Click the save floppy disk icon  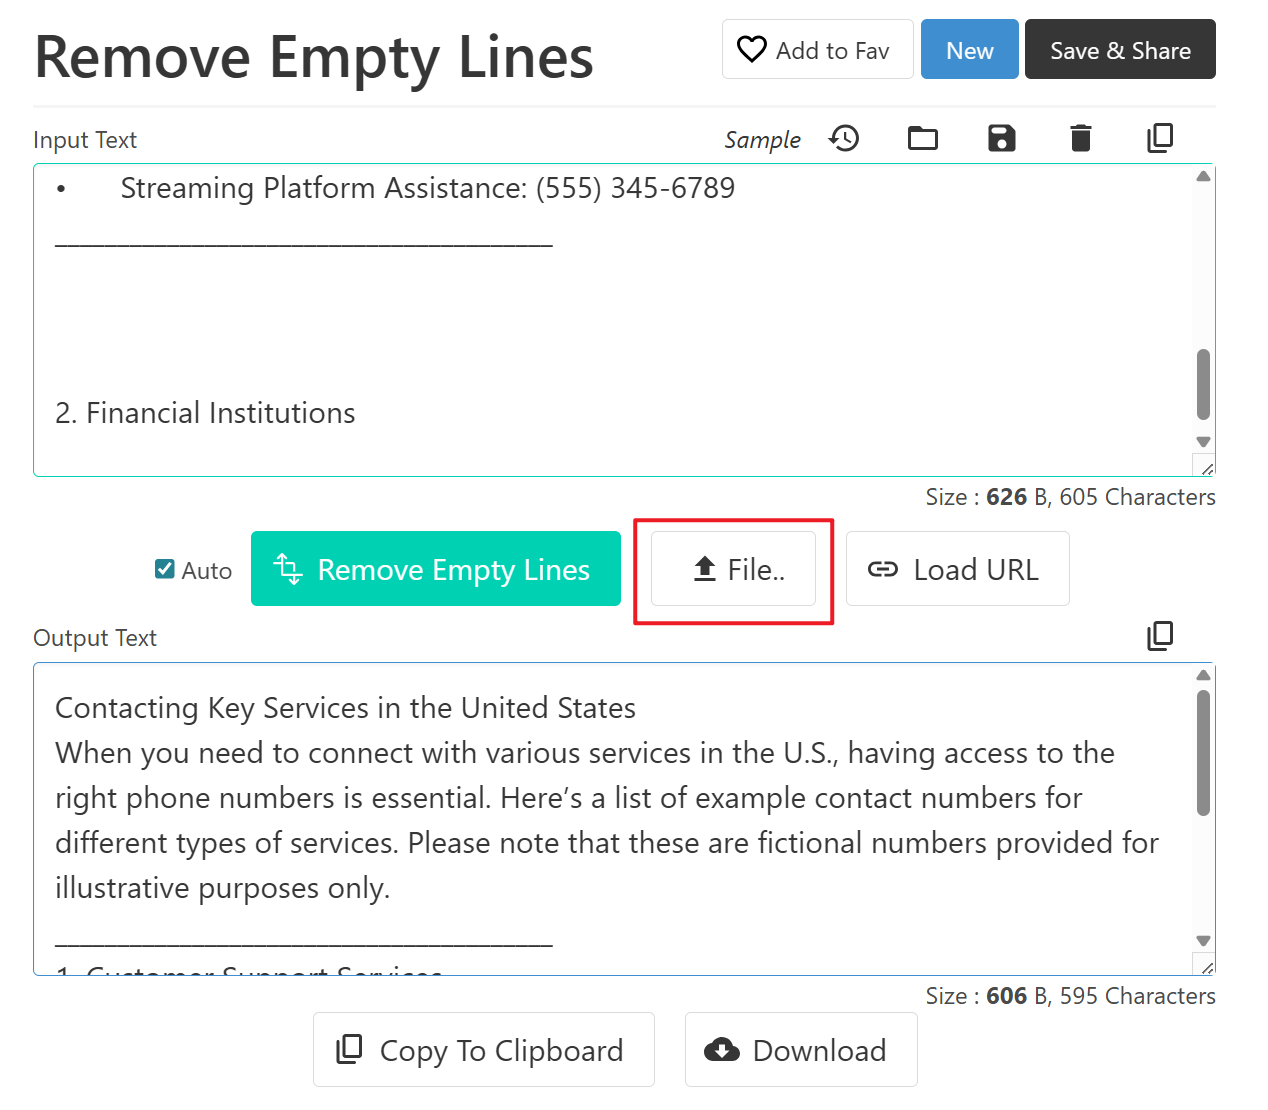1001,138
